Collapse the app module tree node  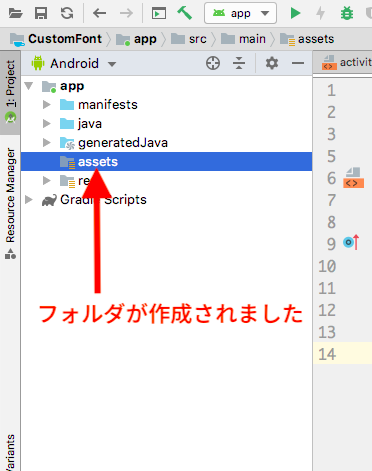29,86
